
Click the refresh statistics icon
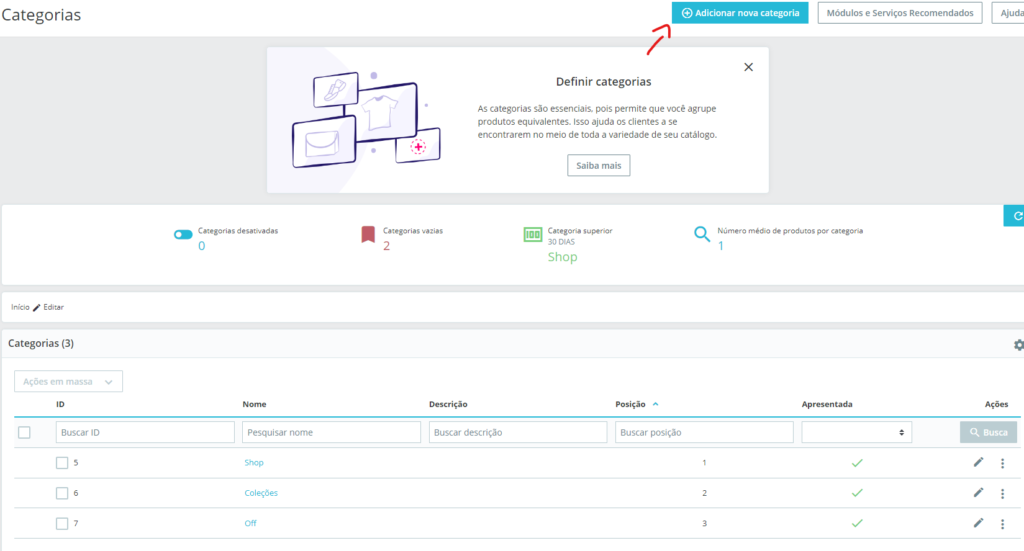[1016, 216]
